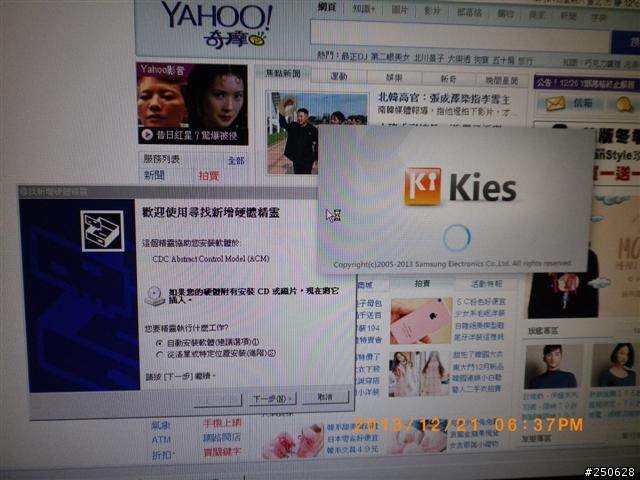Click the play icon beside 昔日紅星
Image resolution: width=640 pixels, height=480 pixels.
tap(147, 134)
